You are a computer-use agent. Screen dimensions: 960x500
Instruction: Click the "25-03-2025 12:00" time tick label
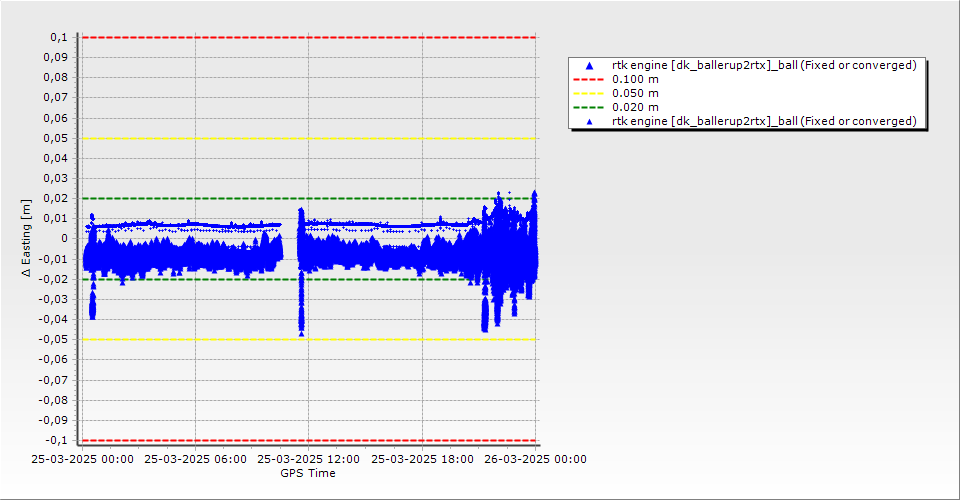coord(309,459)
